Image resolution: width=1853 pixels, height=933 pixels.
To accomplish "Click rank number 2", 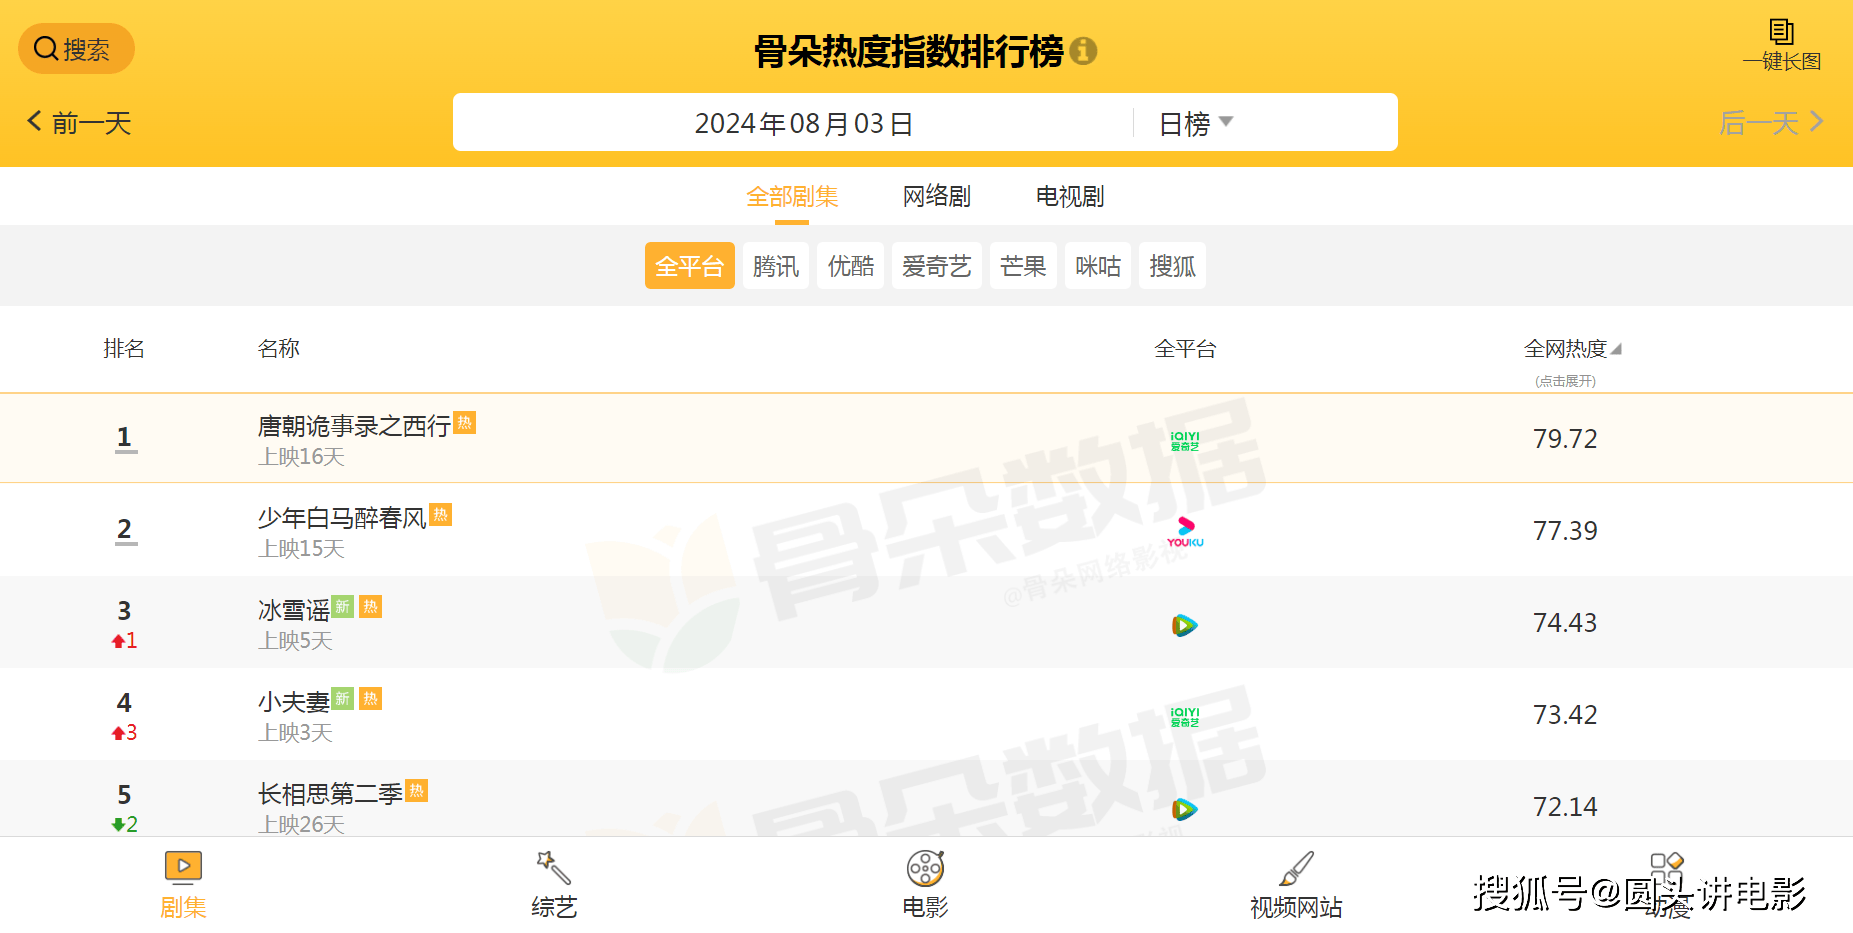I will (124, 529).
